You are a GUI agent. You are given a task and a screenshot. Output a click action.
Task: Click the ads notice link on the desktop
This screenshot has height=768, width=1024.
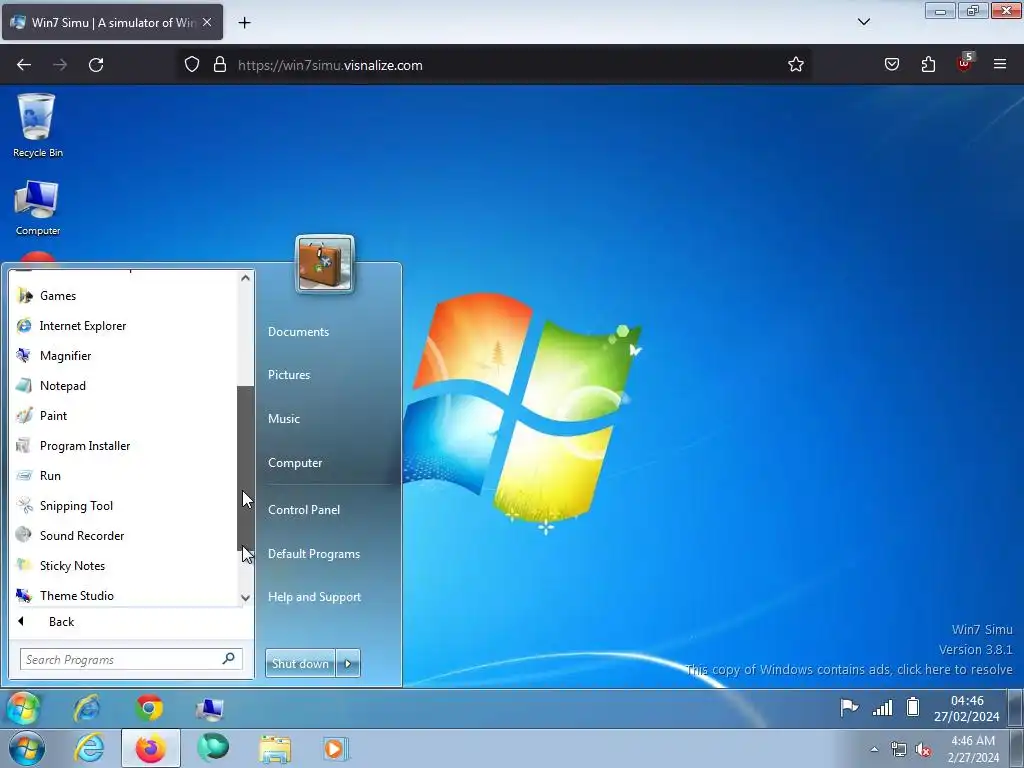click(x=849, y=670)
